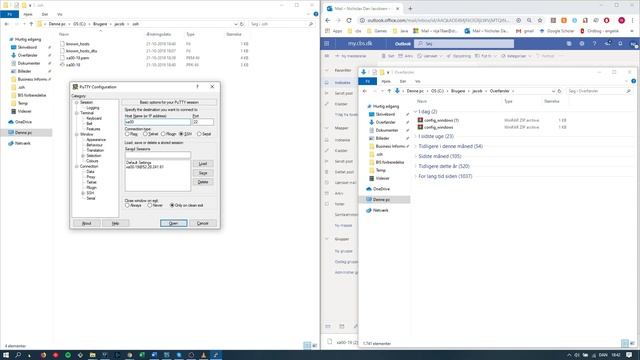Open the Hjem tab in Overførsler Explorer window
The height and width of the screenshot is (360, 640).
(x=386, y=81)
